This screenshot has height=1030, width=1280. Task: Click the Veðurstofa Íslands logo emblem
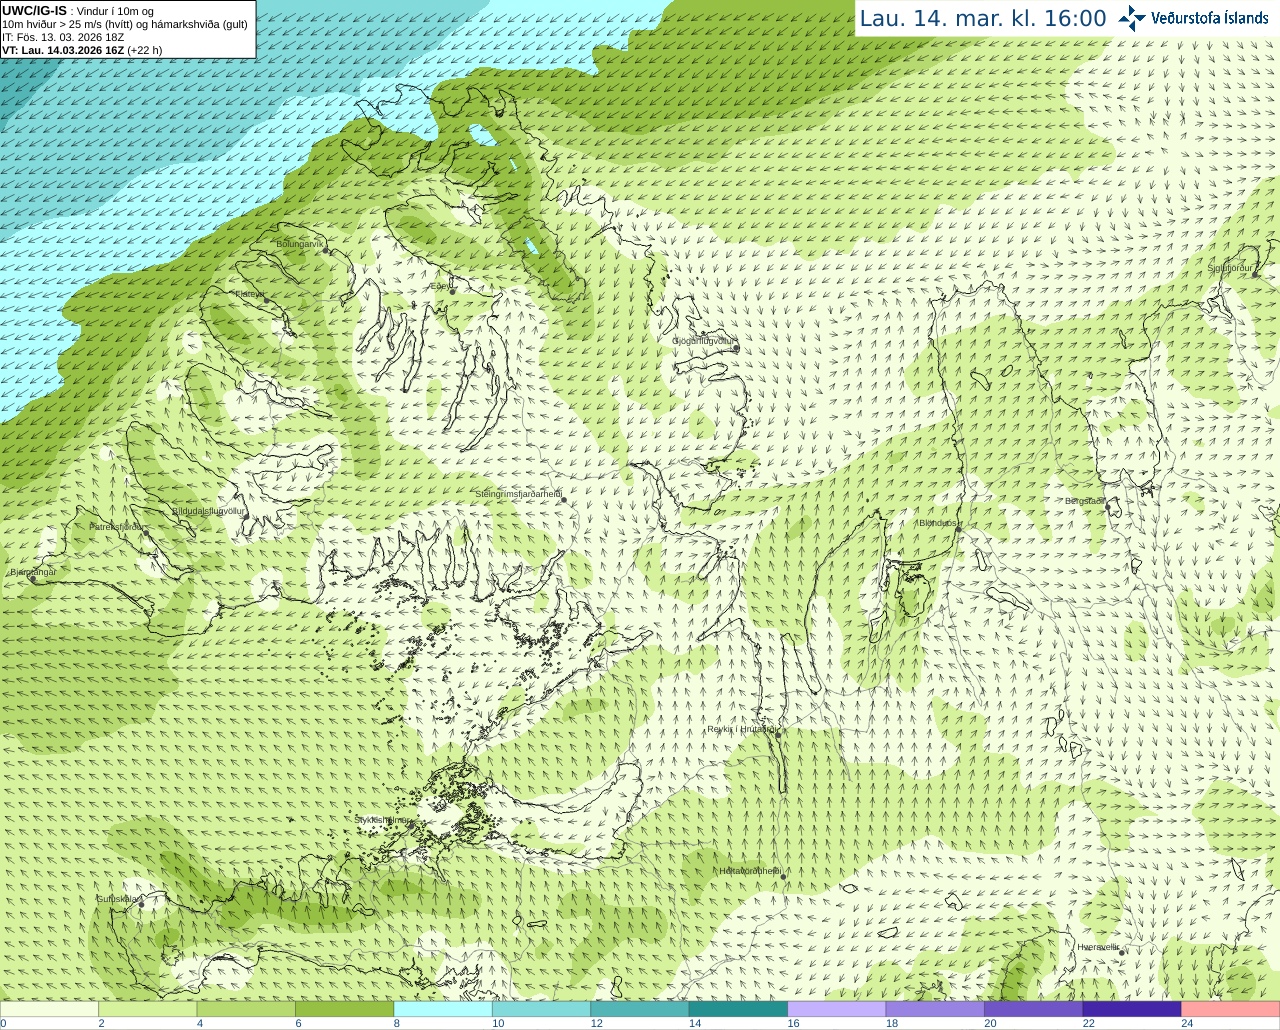click(1132, 17)
